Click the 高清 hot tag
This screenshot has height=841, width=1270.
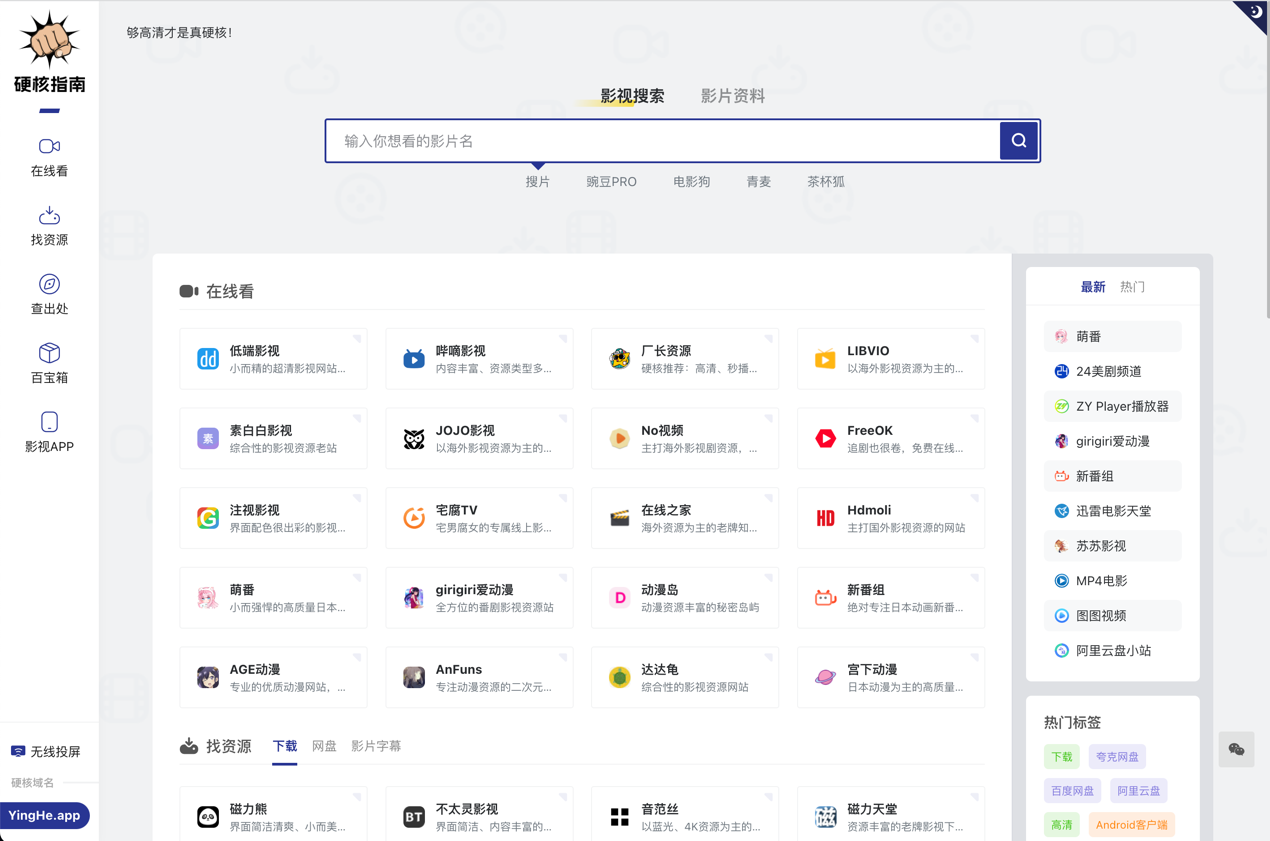[x=1062, y=825]
